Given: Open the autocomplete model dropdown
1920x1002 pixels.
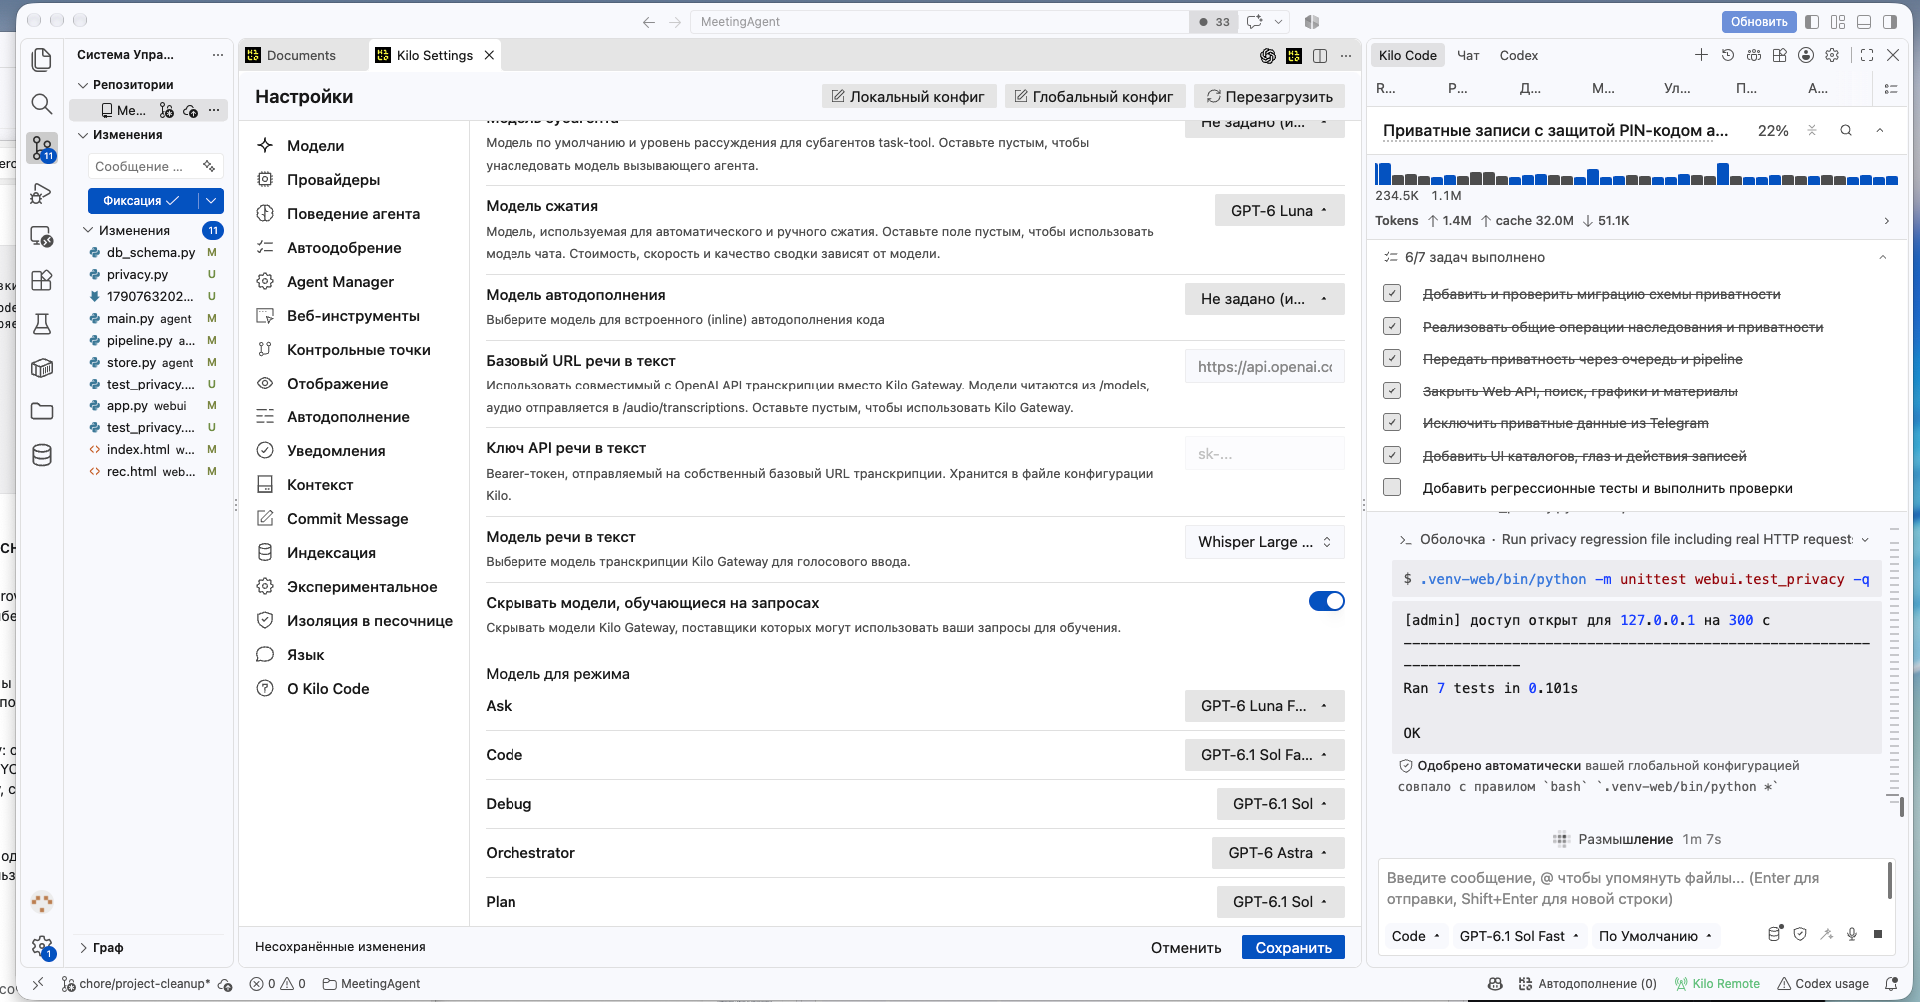Looking at the screenshot, I should click(1265, 299).
